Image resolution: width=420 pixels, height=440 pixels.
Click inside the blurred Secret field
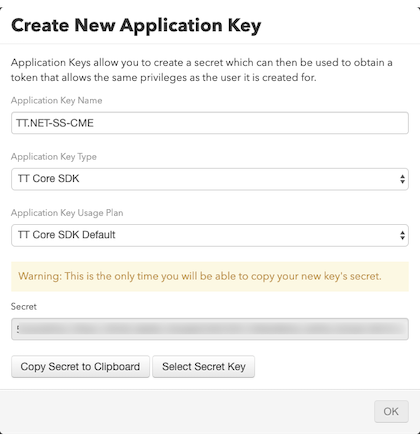coord(210,329)
